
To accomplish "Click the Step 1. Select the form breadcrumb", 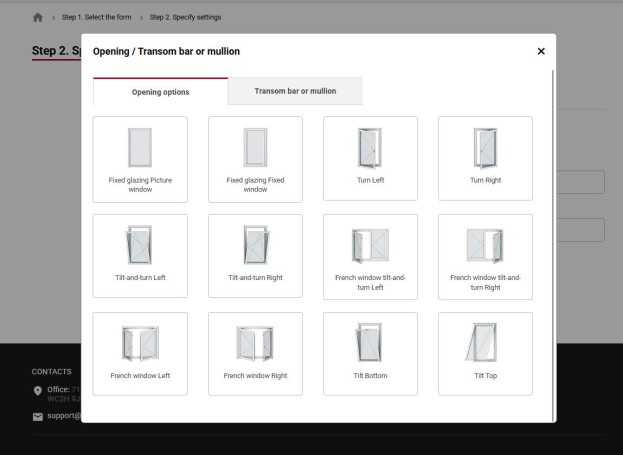I will click(x=97, y=17).
